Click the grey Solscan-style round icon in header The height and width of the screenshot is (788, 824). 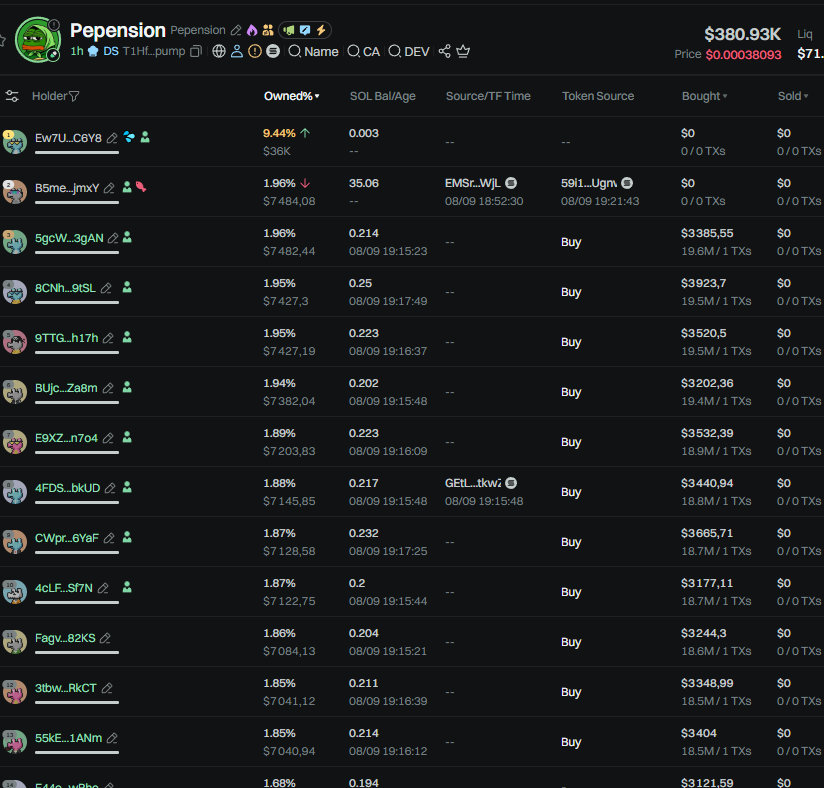click(x=273, y=51)
